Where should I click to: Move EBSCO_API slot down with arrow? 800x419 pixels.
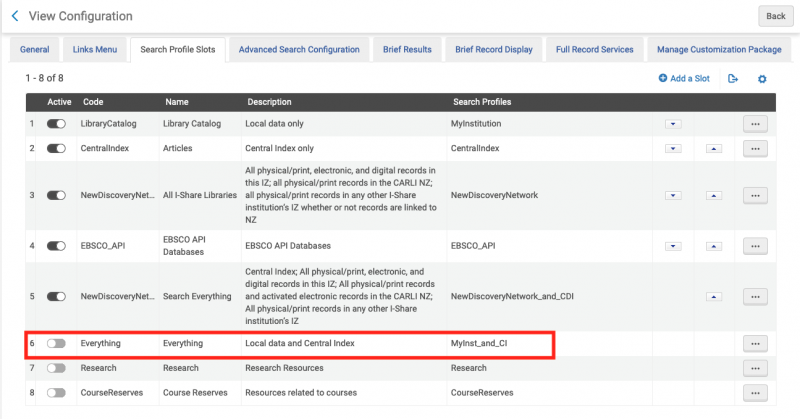pyautogui.click(x=673, y=246)
